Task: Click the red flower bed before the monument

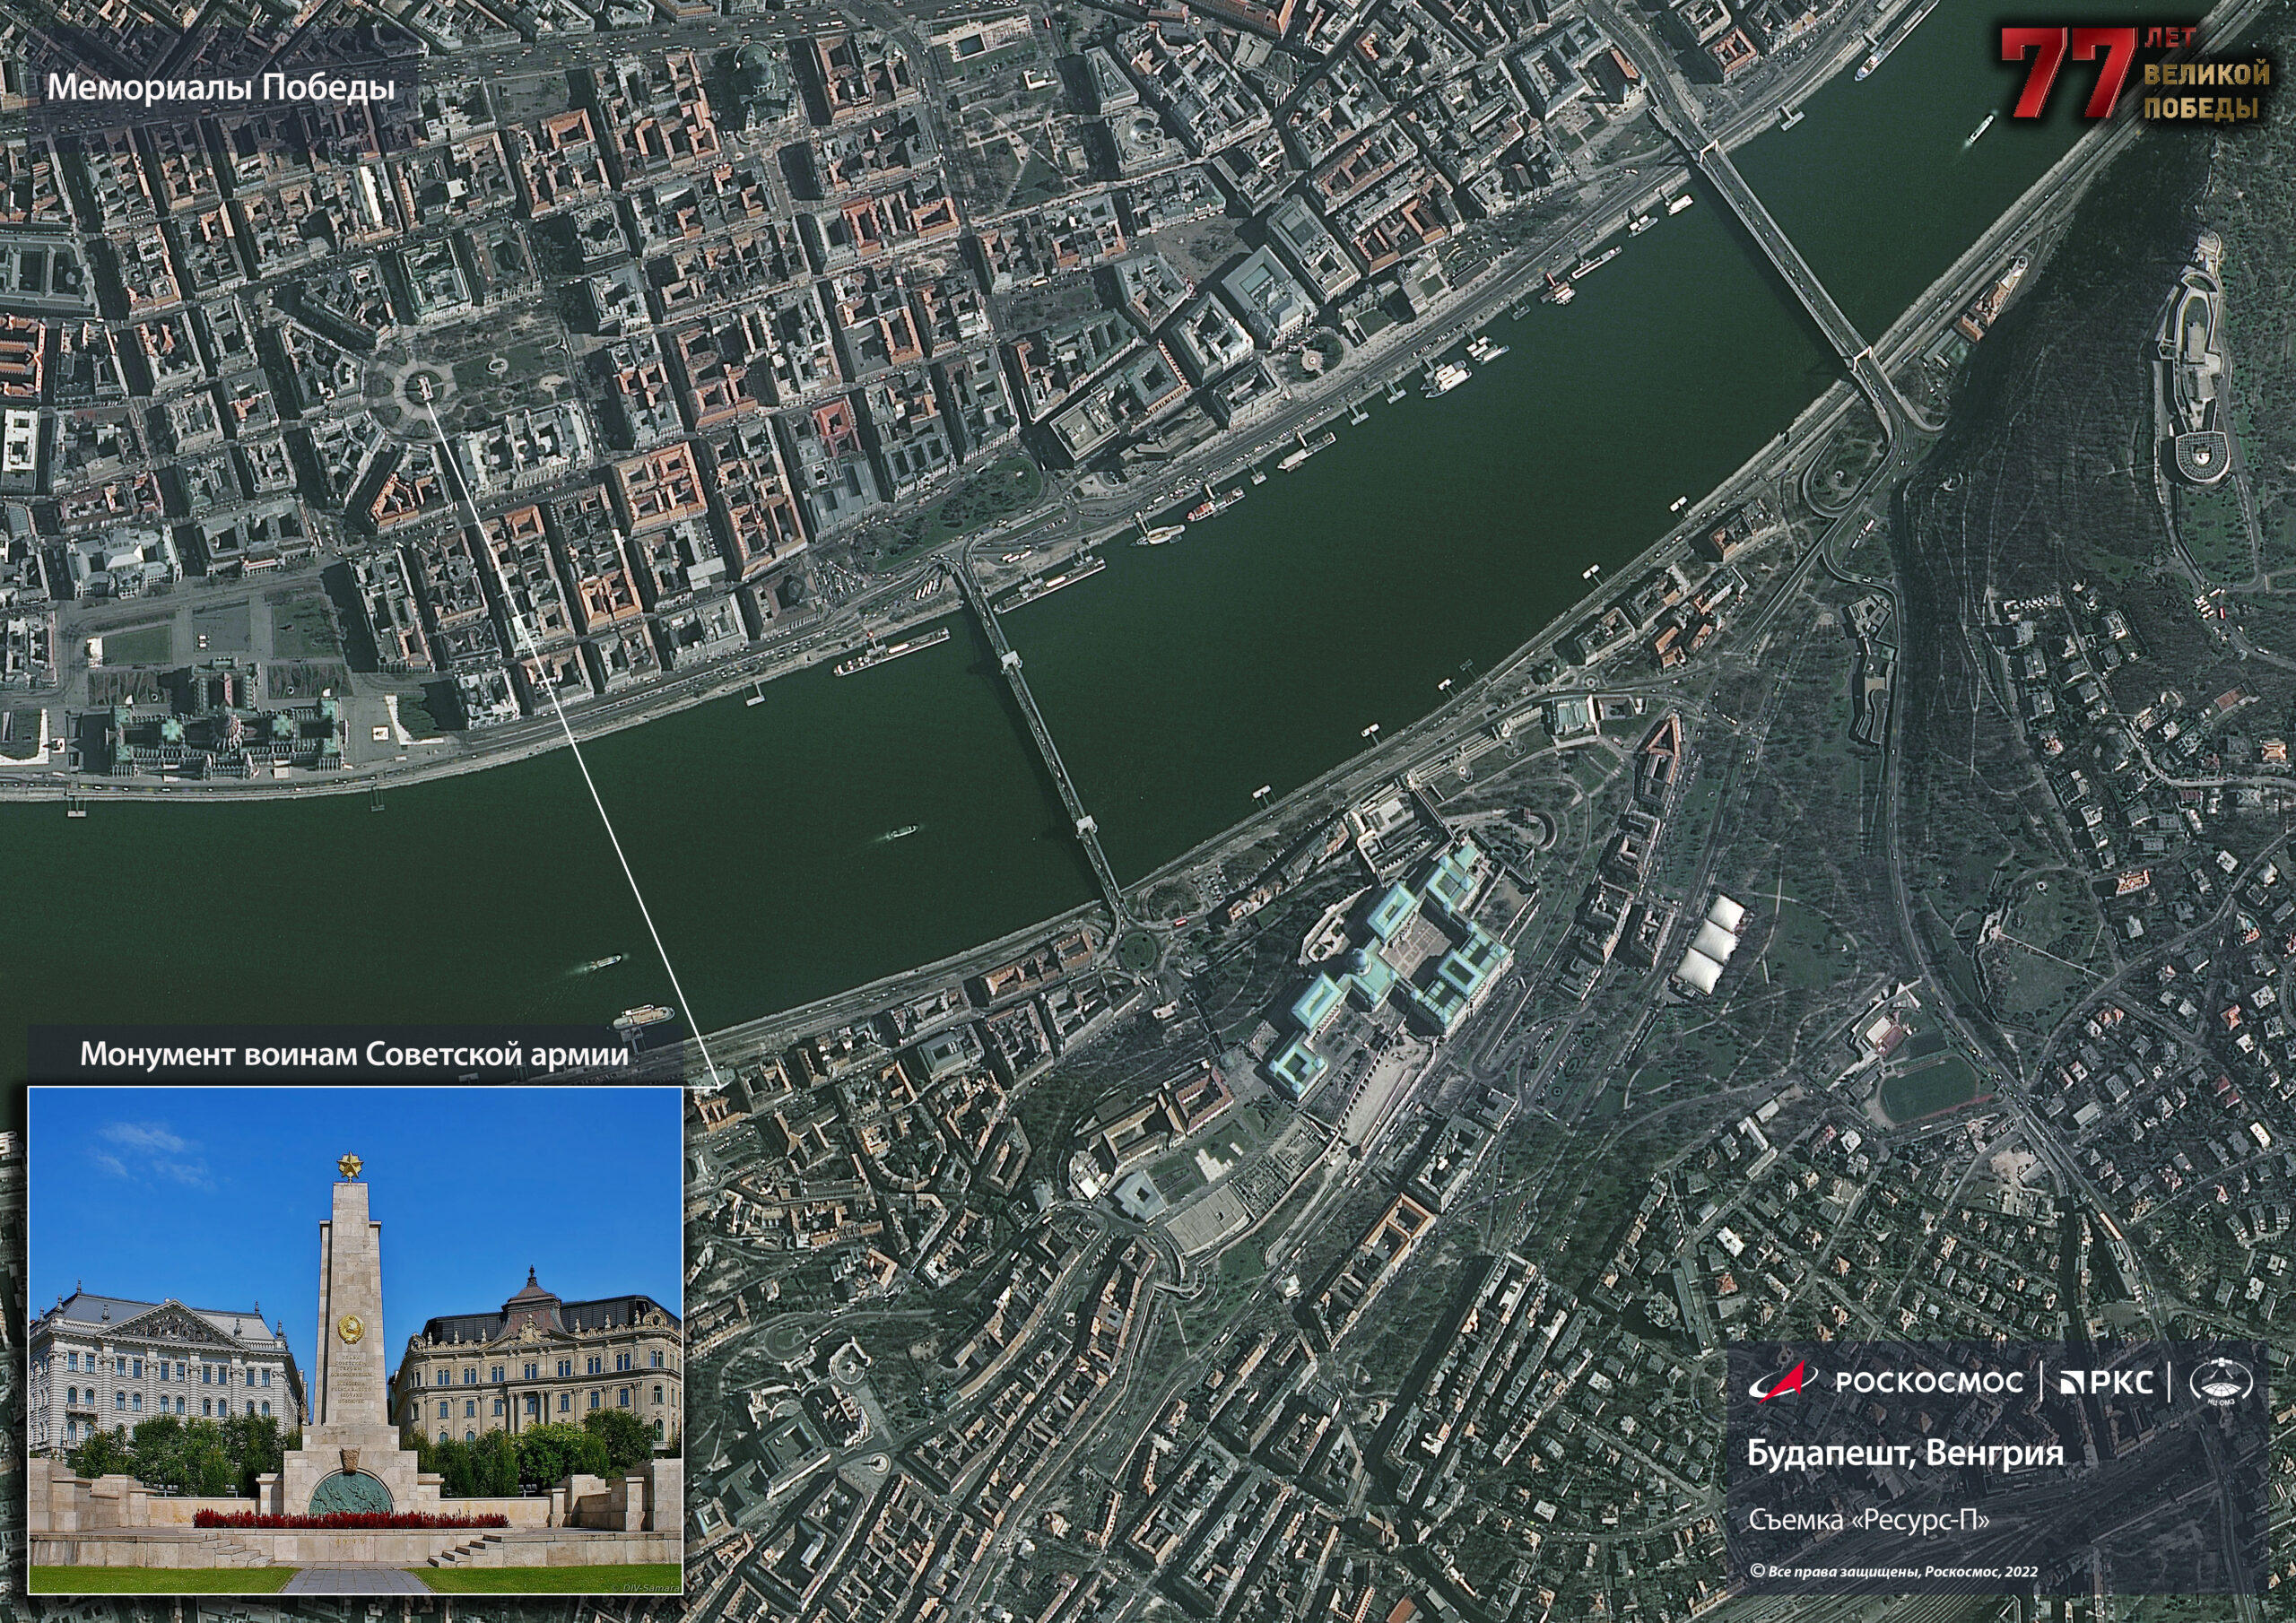Action: pyautogui.click(x=350, y=1520)
